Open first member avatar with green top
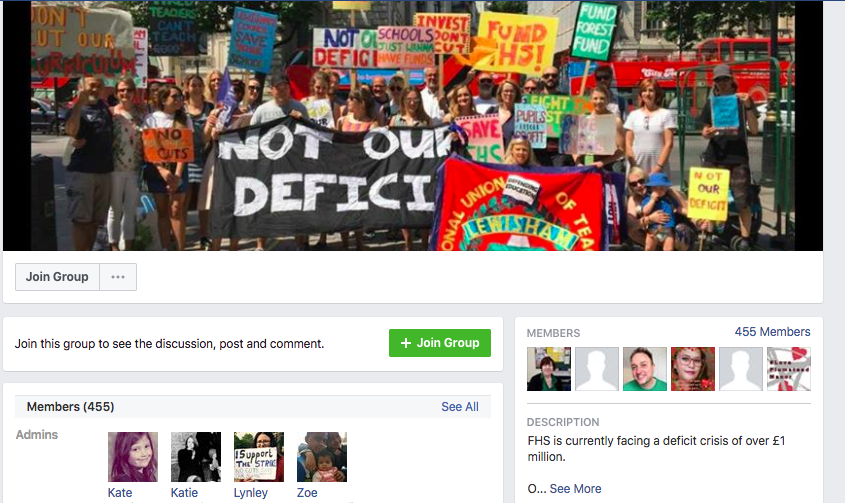This screenshot has height=503, width=845. [x=549, y=369]
